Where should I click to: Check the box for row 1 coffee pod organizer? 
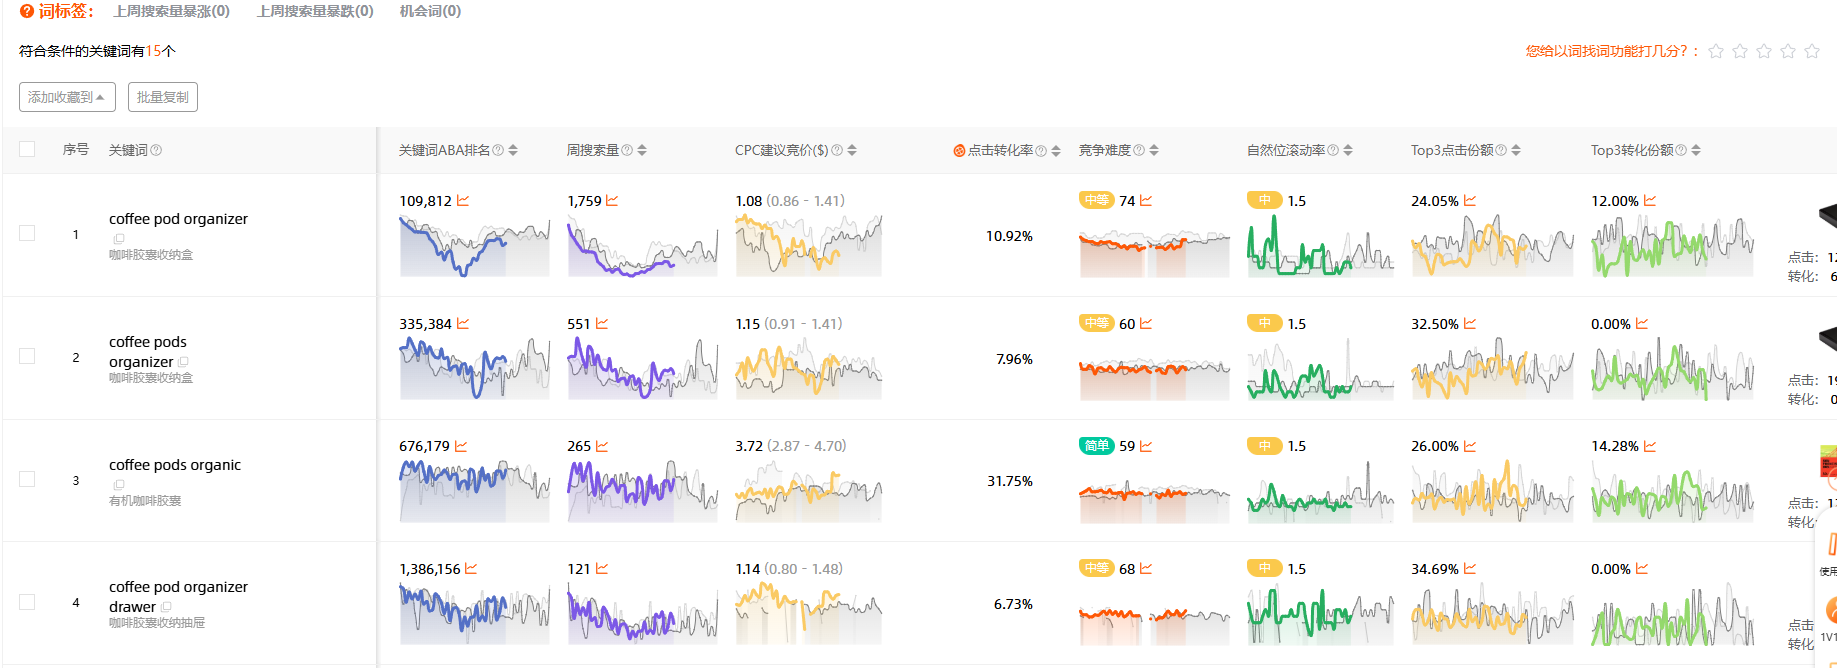(27, 233)
